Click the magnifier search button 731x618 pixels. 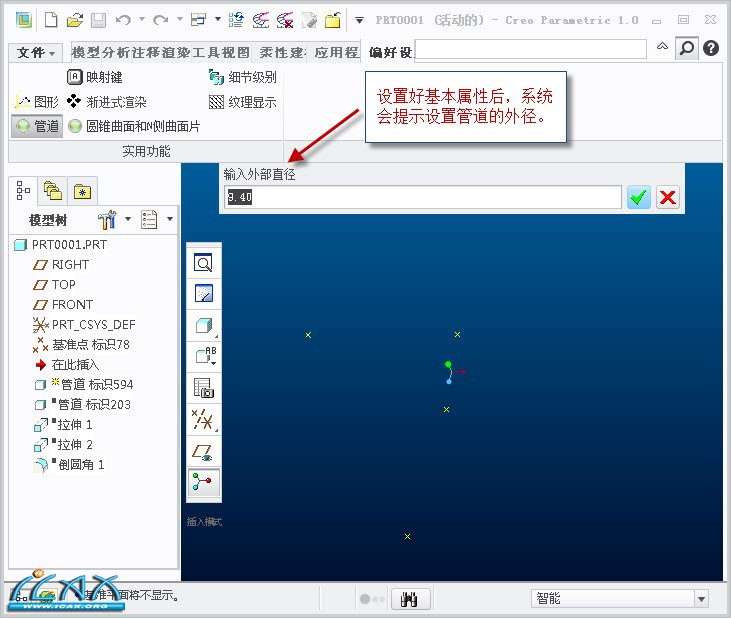tap(687, 48)
